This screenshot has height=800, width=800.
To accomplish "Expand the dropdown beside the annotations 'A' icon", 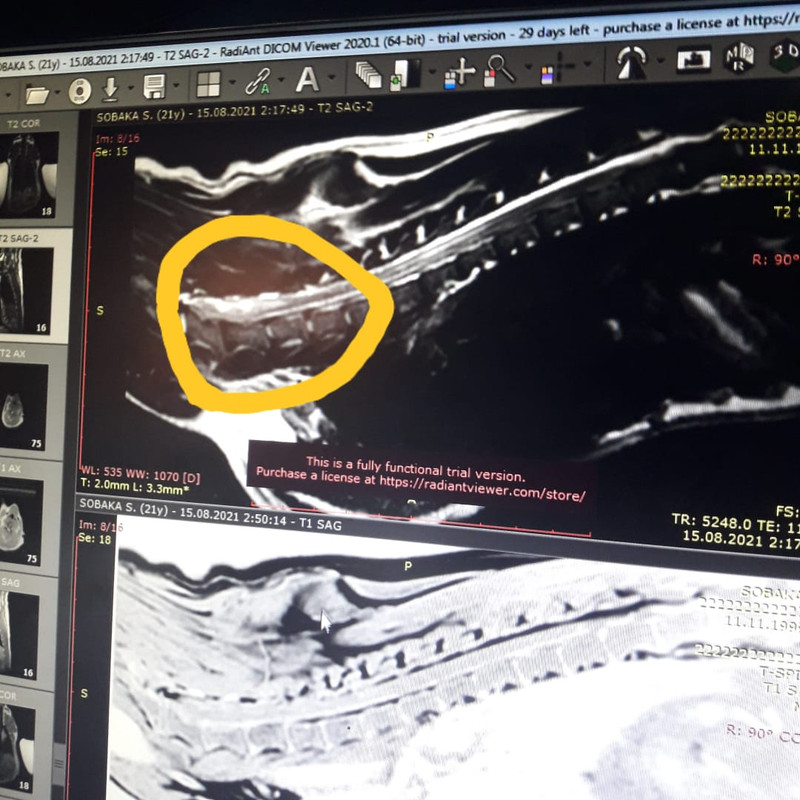I will pos(332,77).
